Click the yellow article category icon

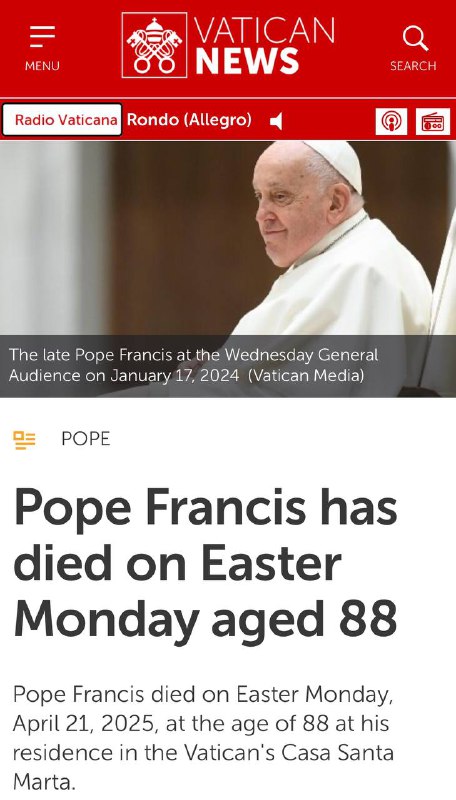point(24,440)
